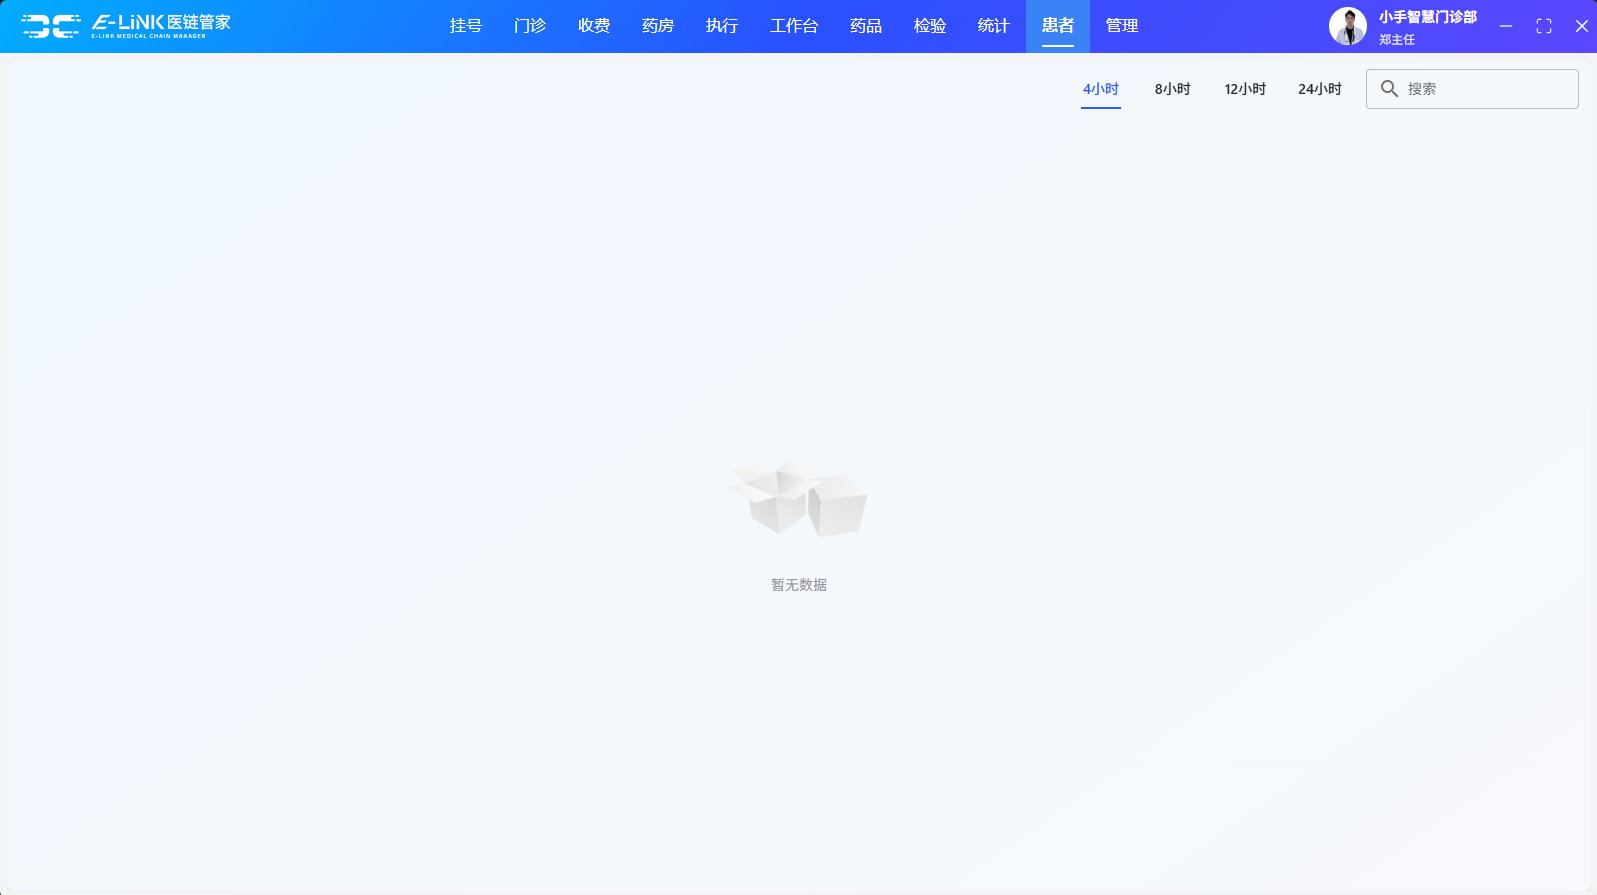Minimize the application window
This screenshot has width=1597, height=895.
click(1505, 26)
